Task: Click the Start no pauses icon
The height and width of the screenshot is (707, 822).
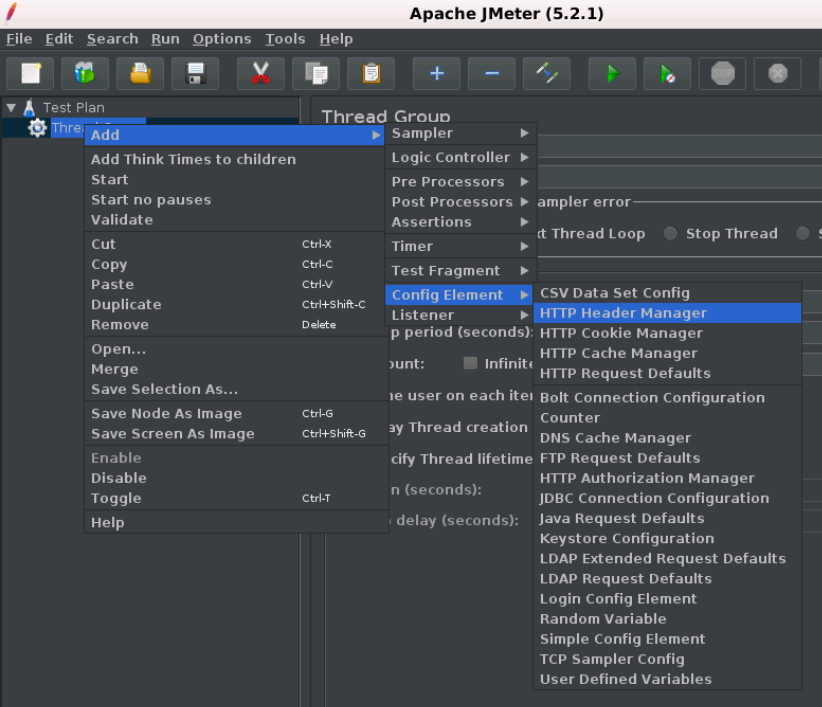Action: [667, 73]
